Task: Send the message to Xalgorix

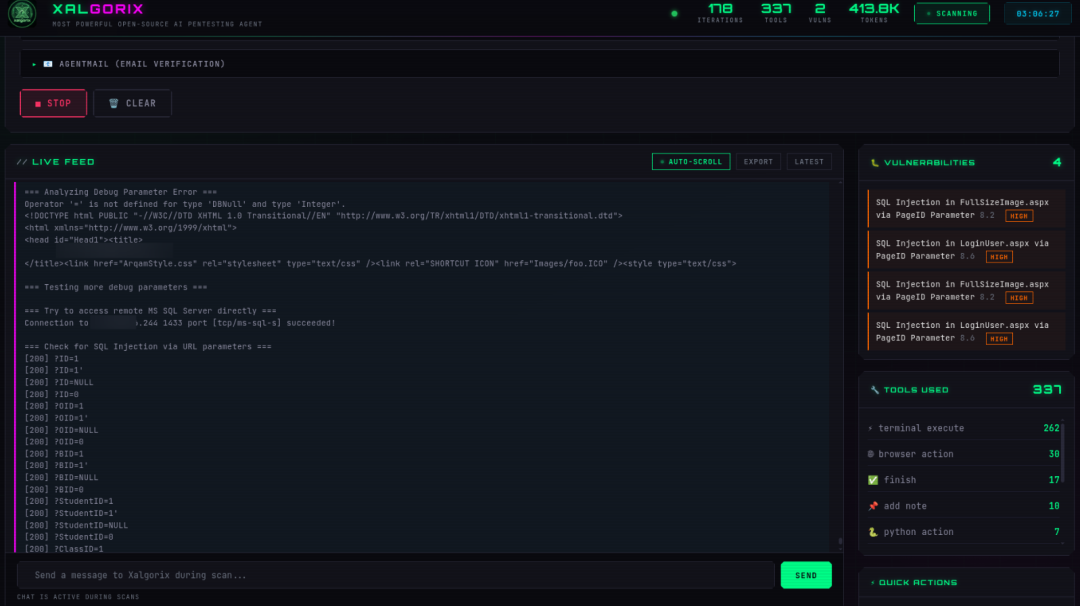Action: [806, 575]
